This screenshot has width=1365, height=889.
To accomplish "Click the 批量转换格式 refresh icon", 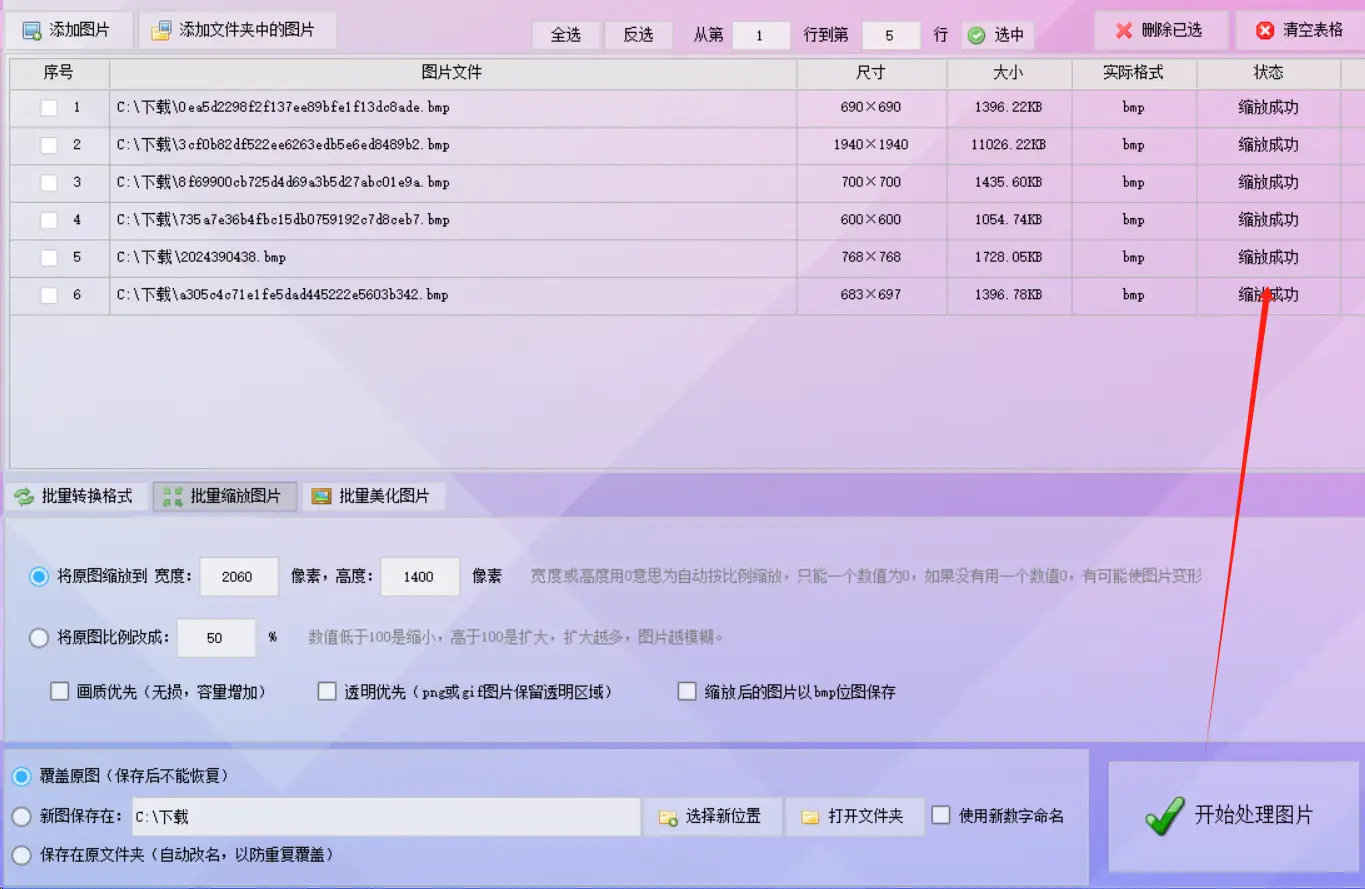I will click(24, 496).
